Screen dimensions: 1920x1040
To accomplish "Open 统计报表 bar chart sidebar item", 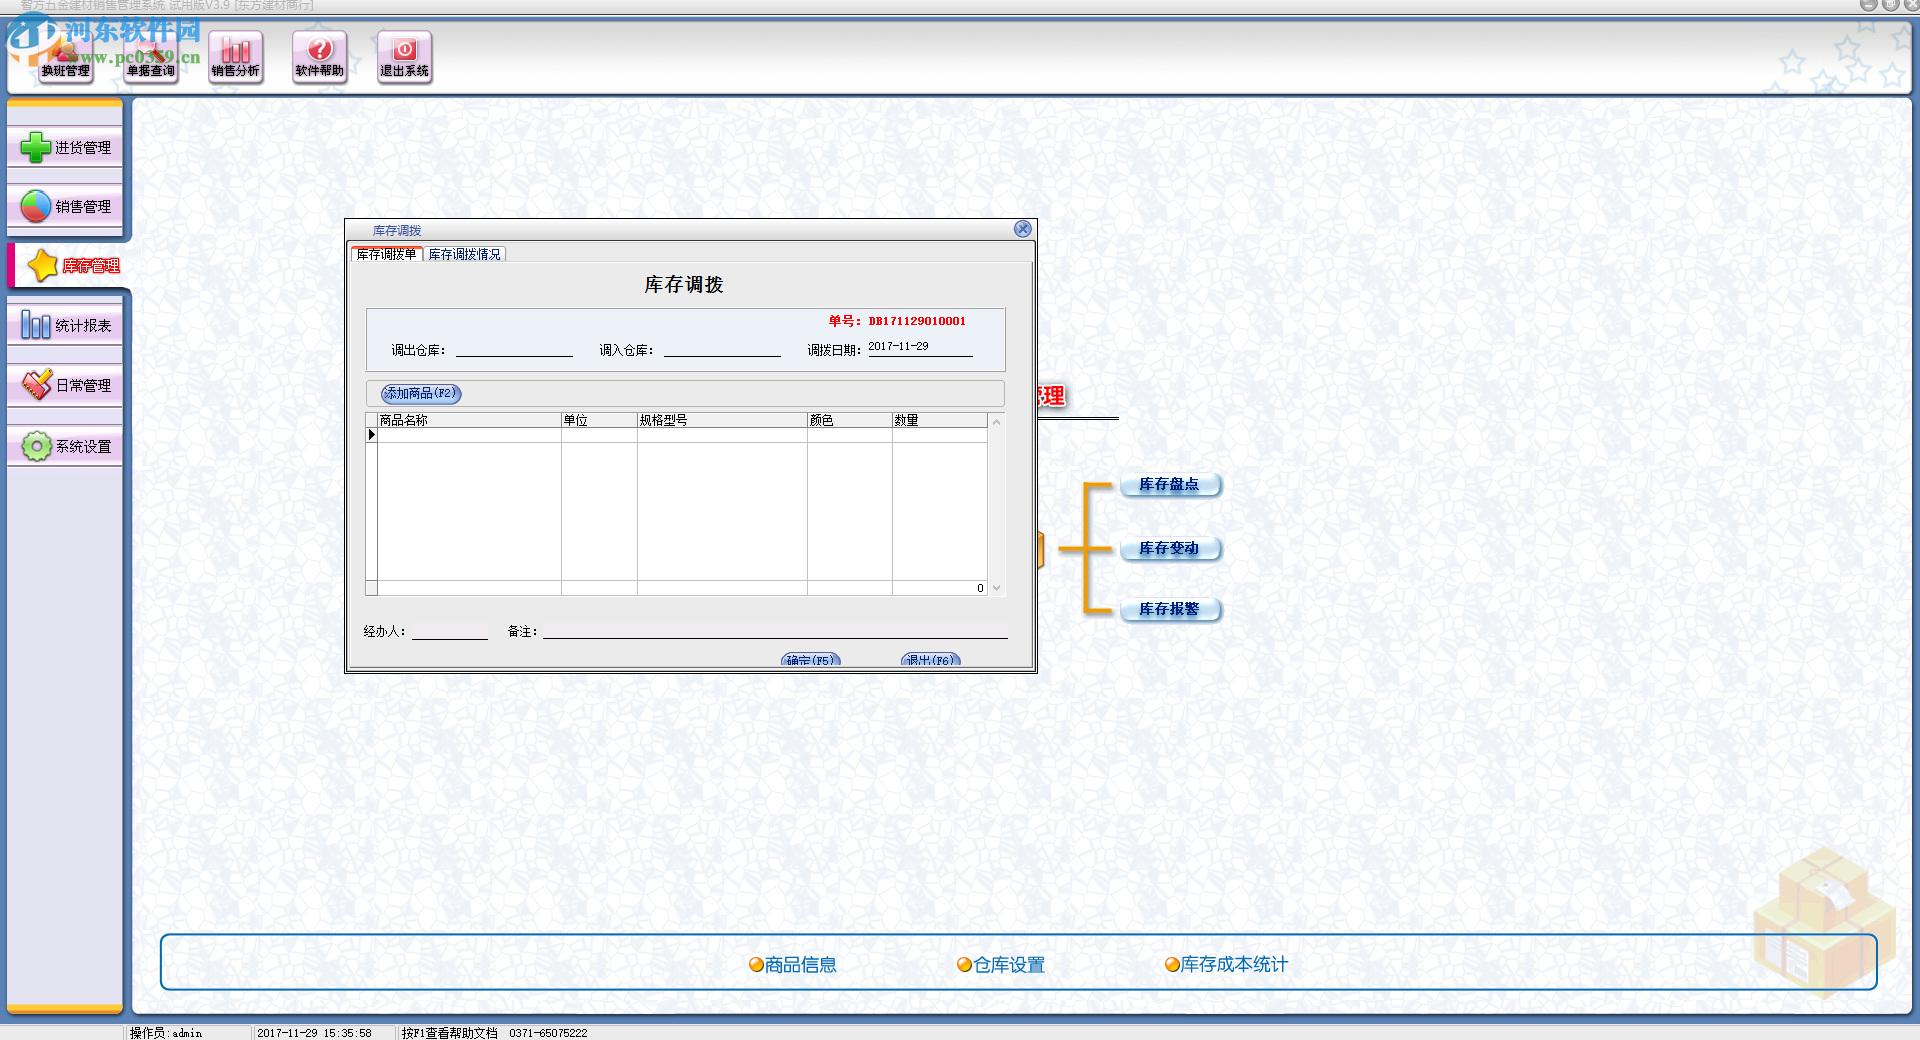I will pos(65,326).
